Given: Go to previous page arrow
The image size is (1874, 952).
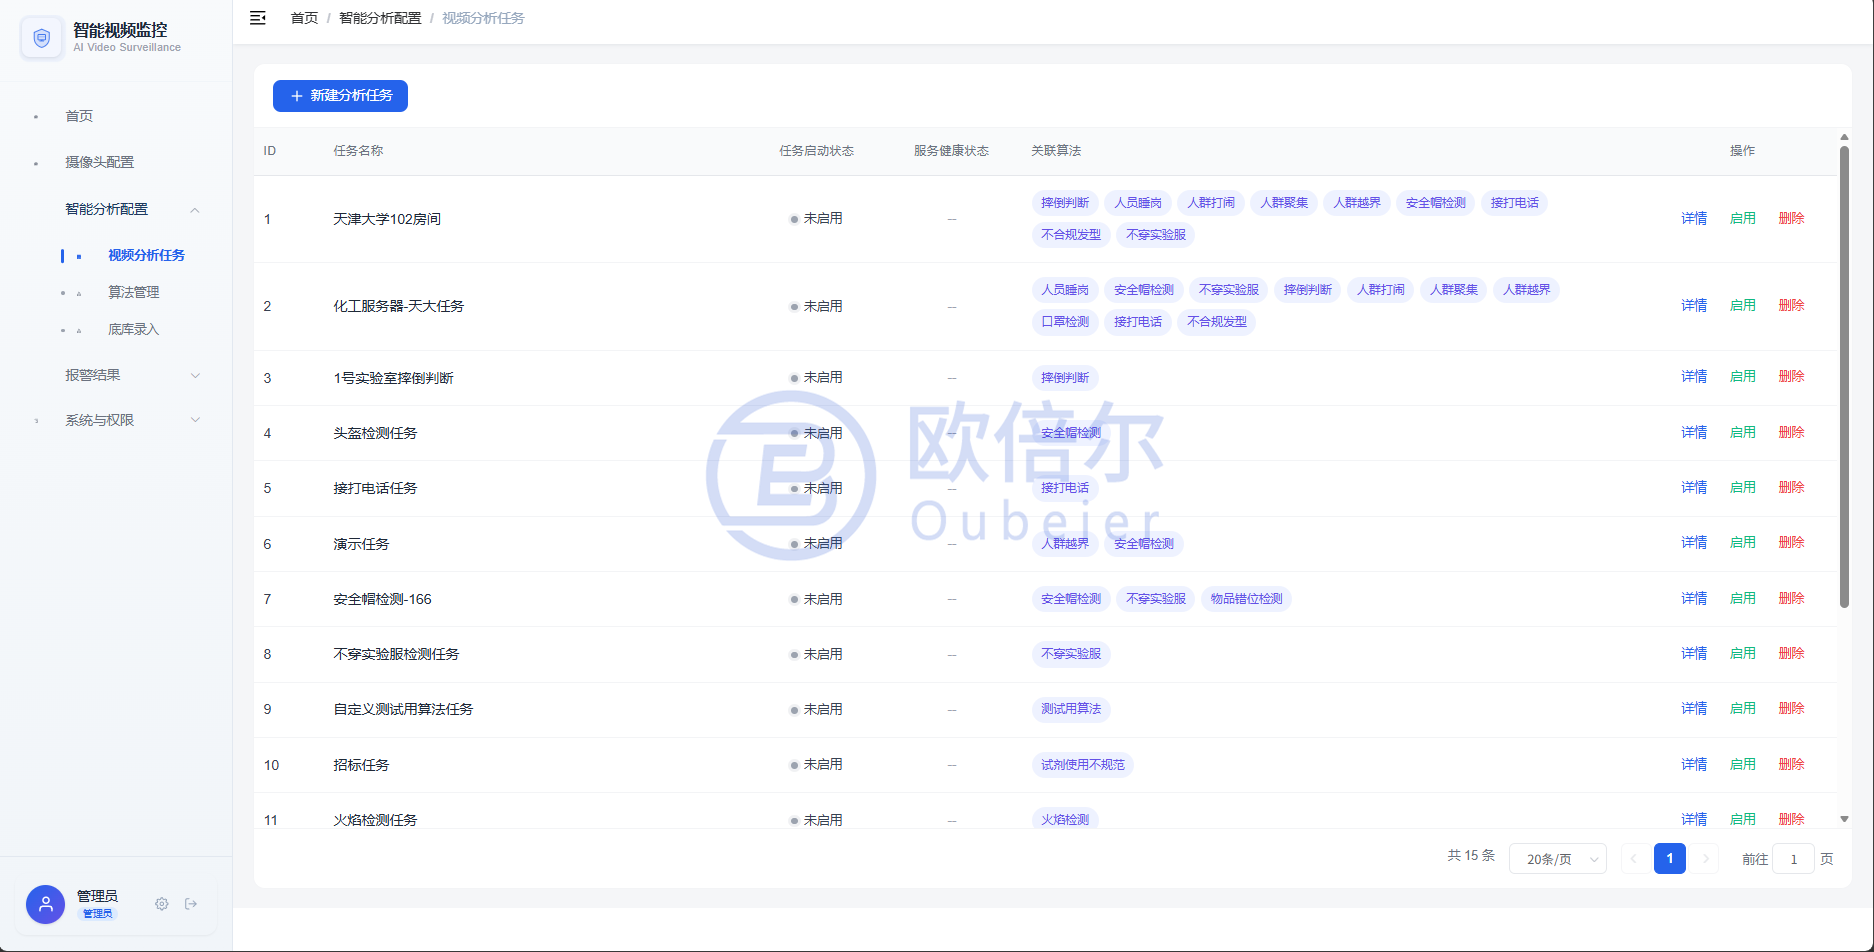Looking at the screenshot, I should coord(1634,859).
